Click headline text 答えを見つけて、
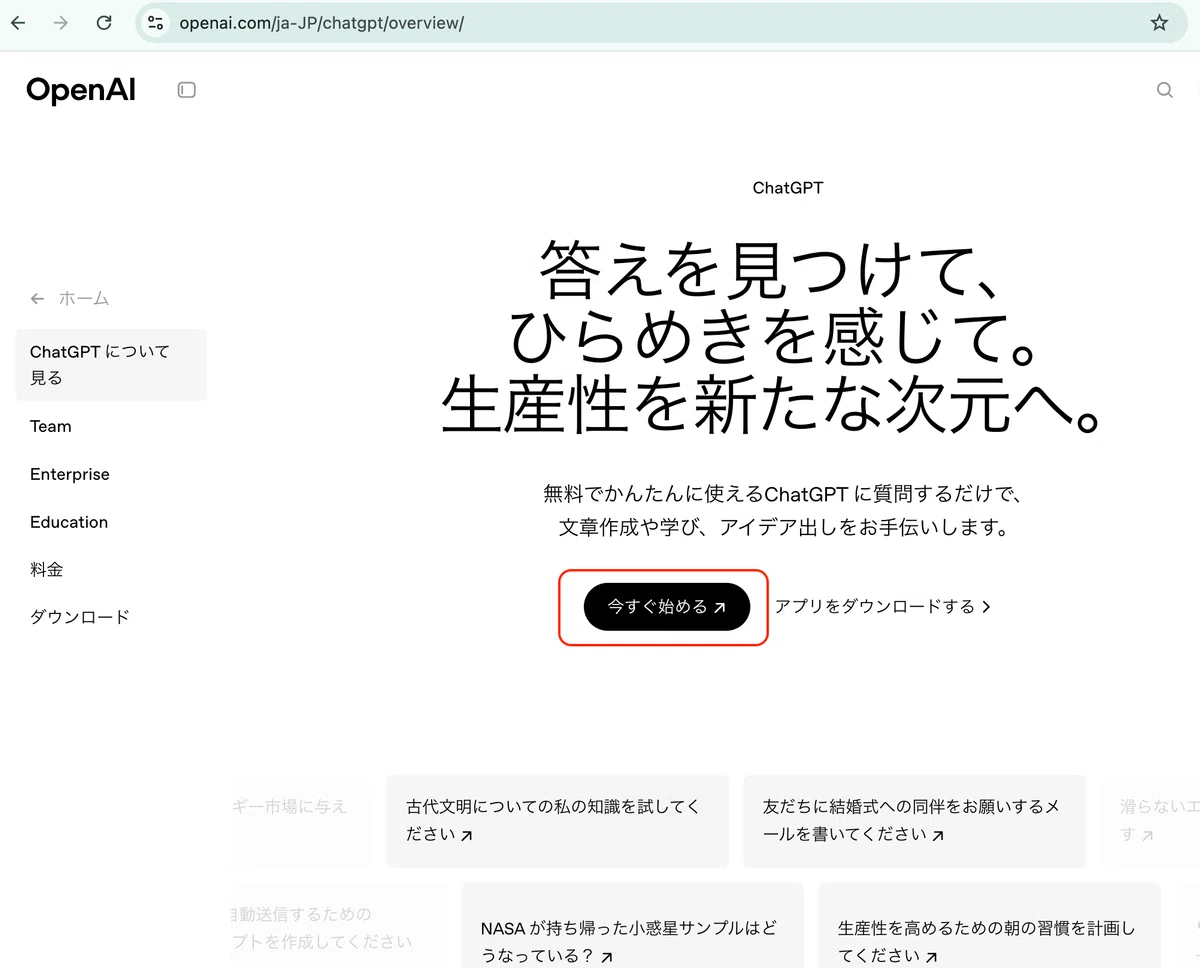 pos(771,272)
